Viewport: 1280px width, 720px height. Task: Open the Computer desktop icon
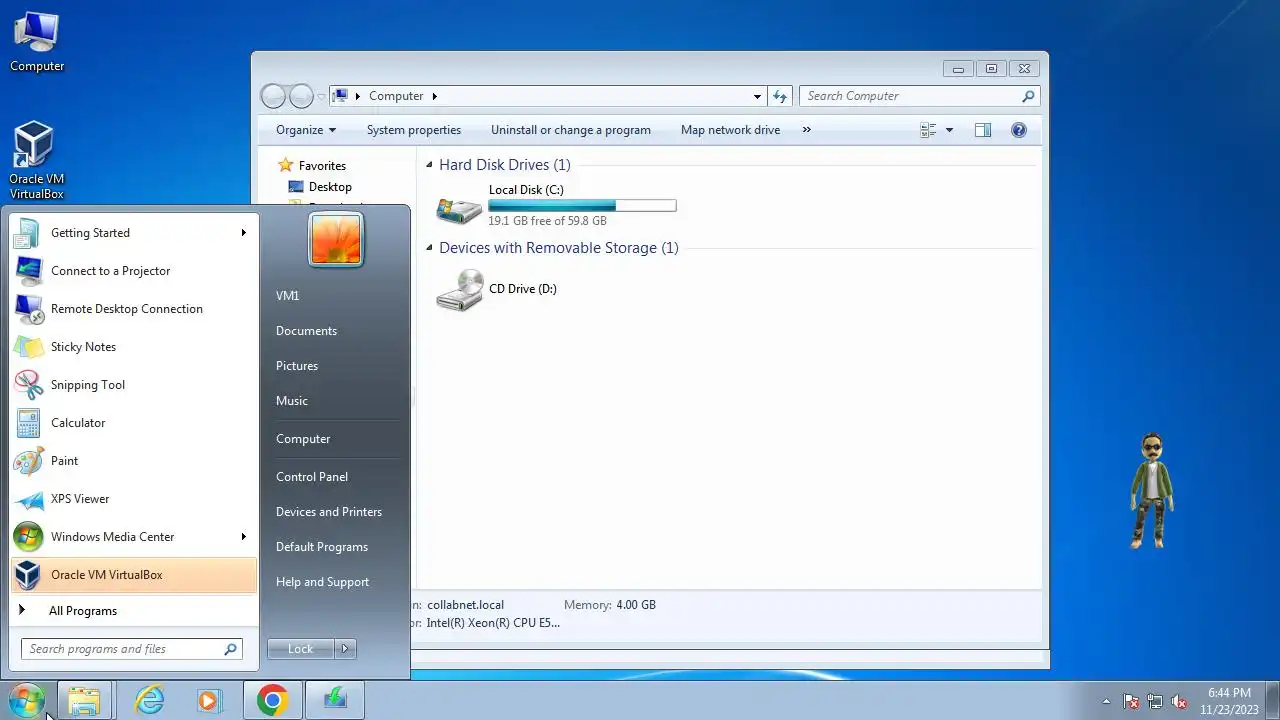37,42
